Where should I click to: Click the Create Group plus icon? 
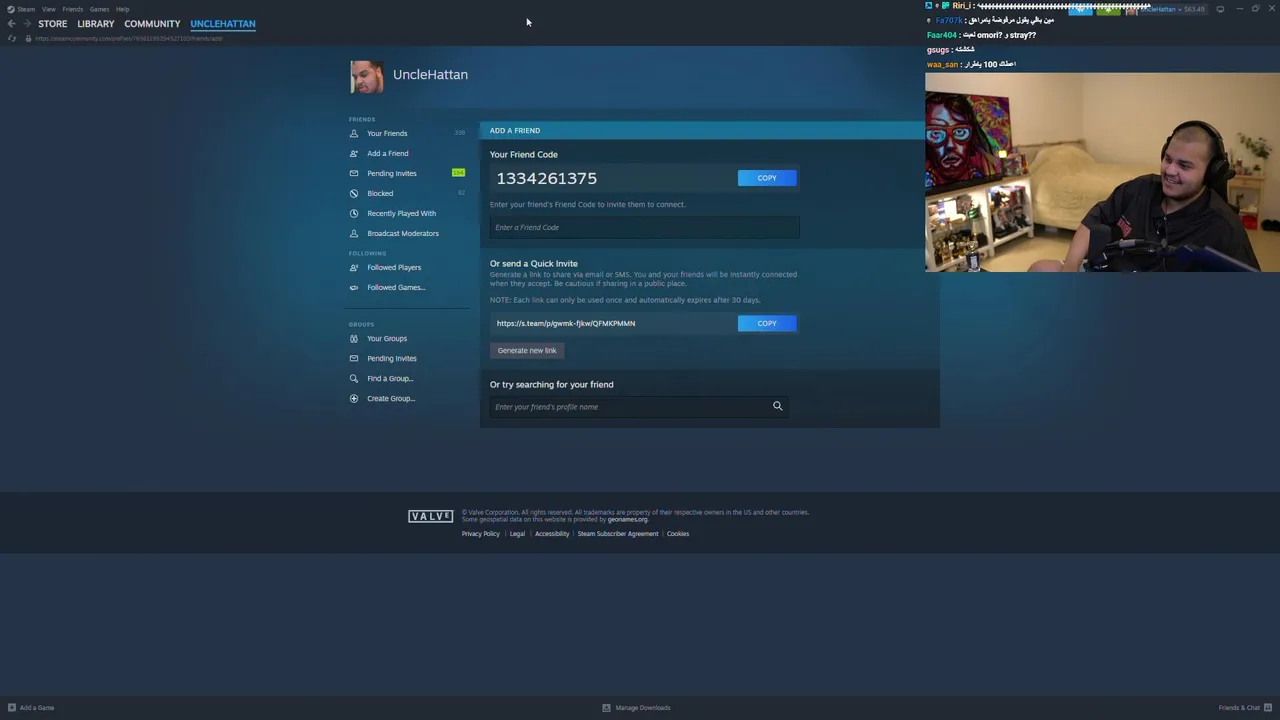point(354,398)
